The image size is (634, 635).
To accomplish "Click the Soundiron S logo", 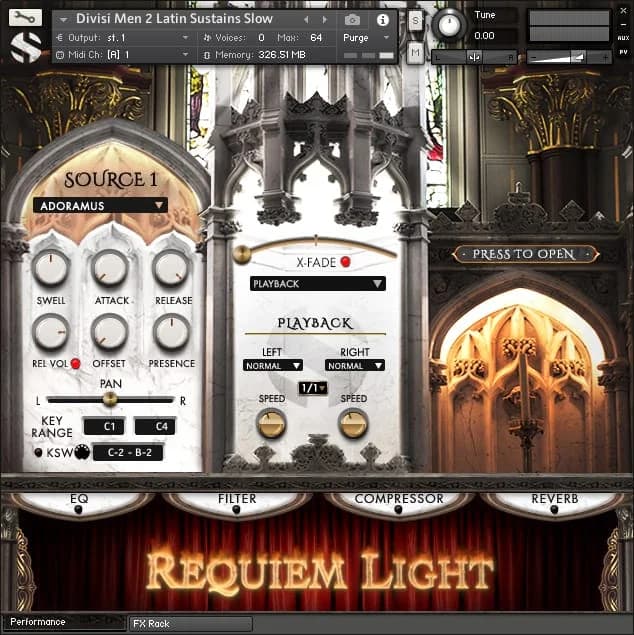I will tap(26, 47).
